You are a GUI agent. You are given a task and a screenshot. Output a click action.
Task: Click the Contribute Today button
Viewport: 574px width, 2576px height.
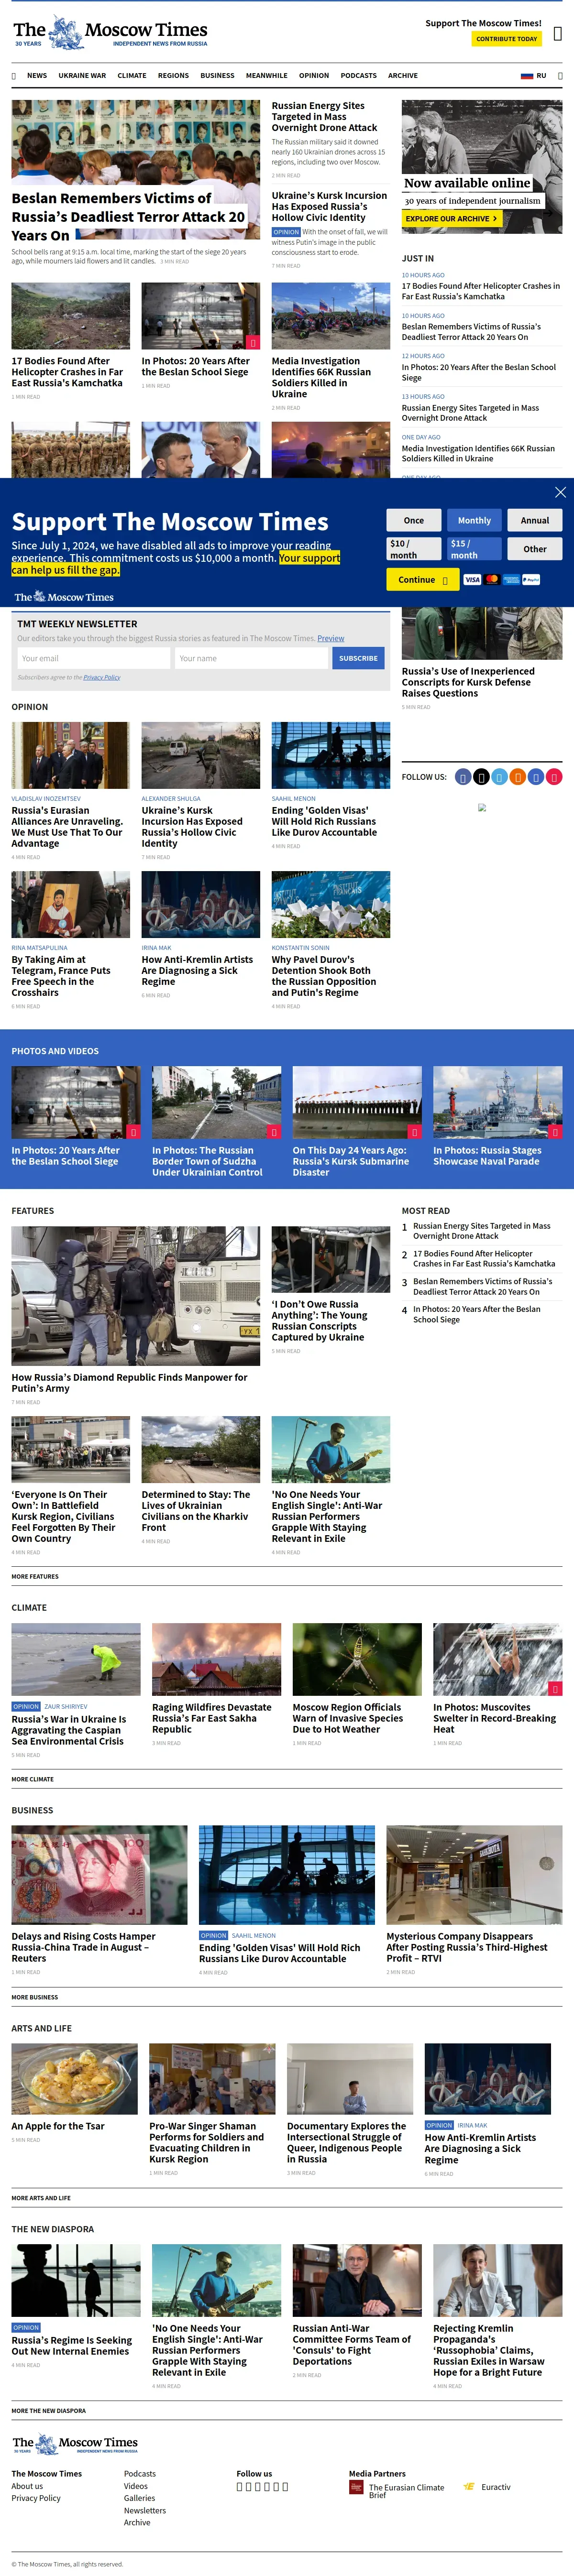click(506, 39)
